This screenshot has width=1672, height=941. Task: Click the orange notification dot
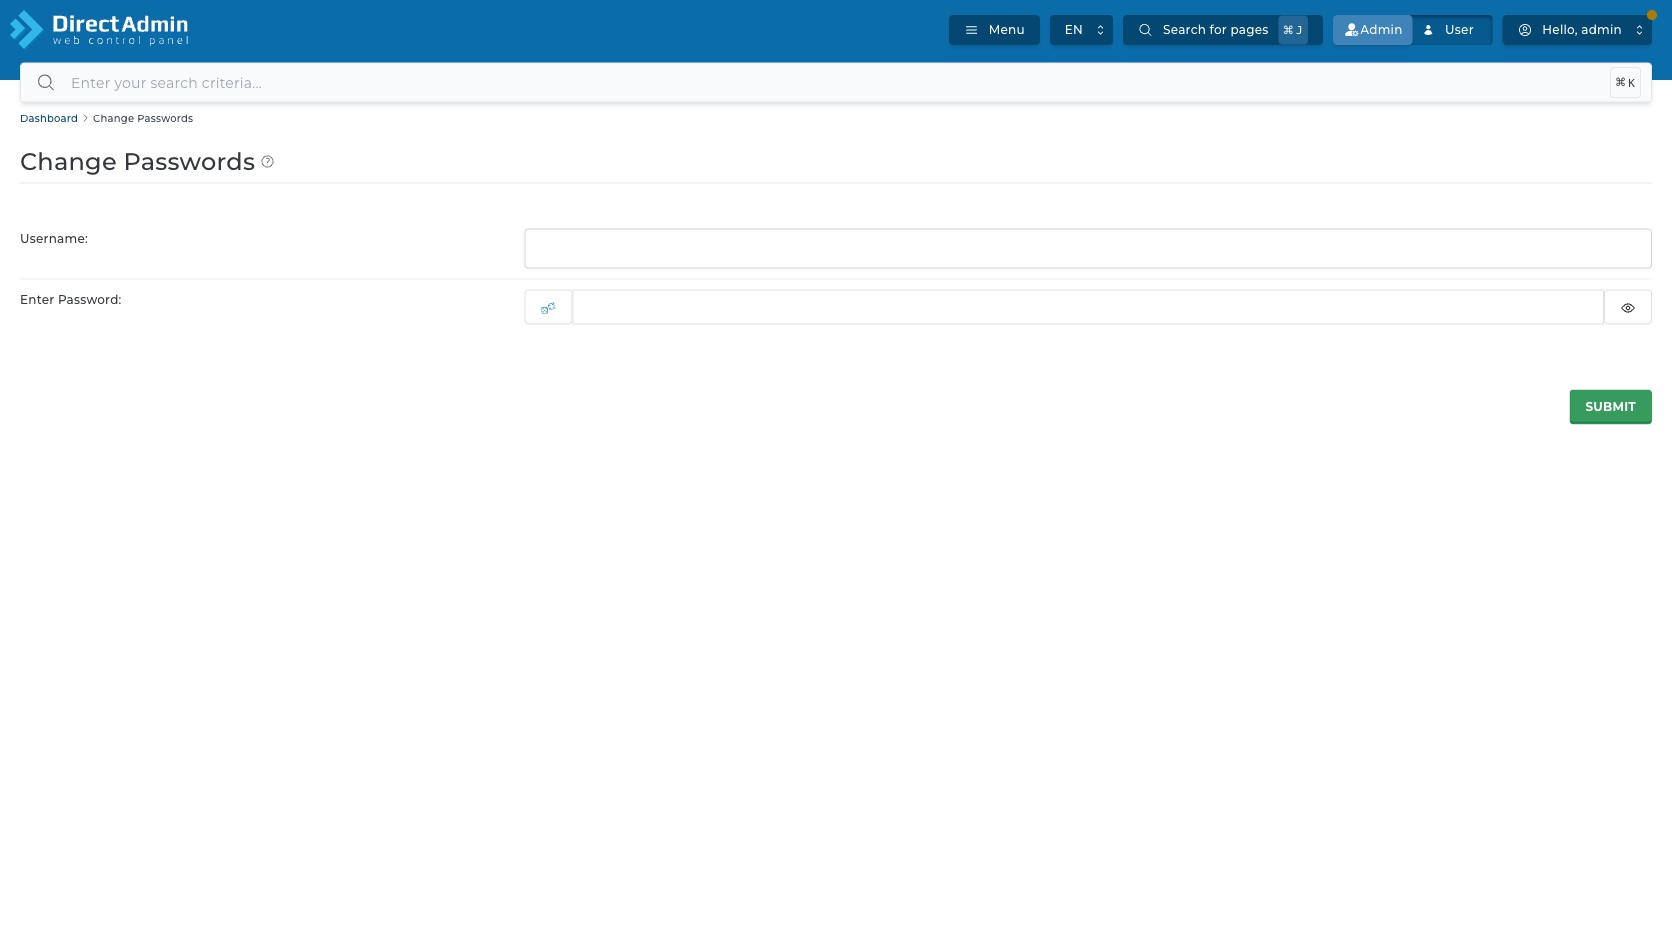tap(1652, 15)
